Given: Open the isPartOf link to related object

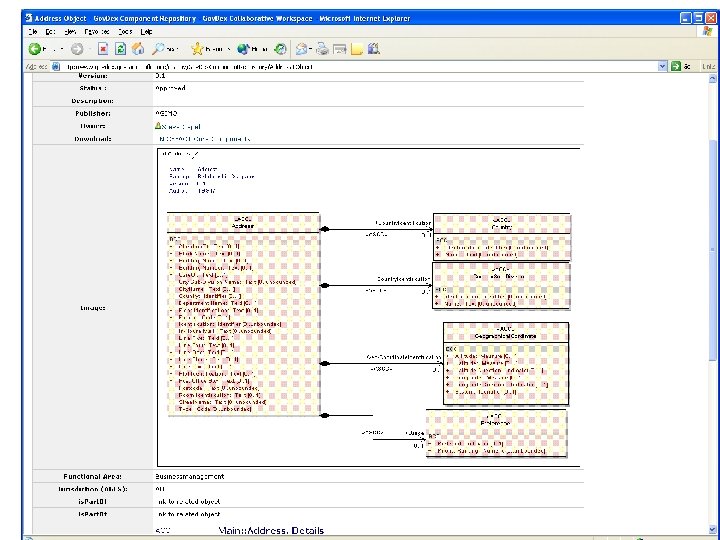Looking at the screenshot, I should coord(190,502).
